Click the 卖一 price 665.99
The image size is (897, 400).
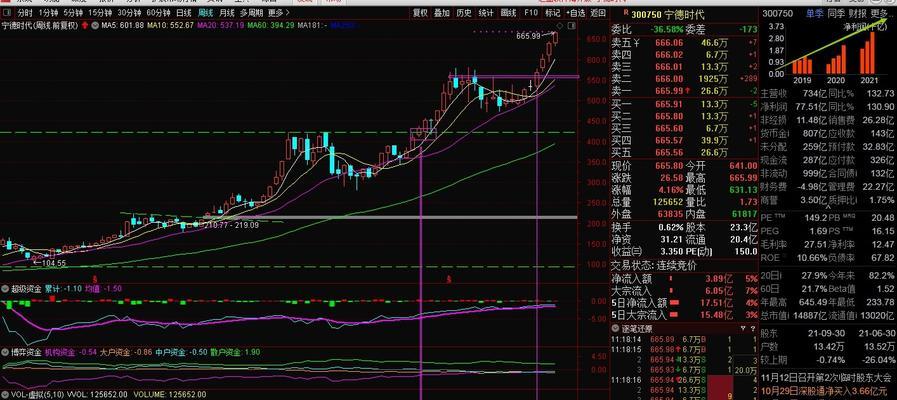(669, 91)
